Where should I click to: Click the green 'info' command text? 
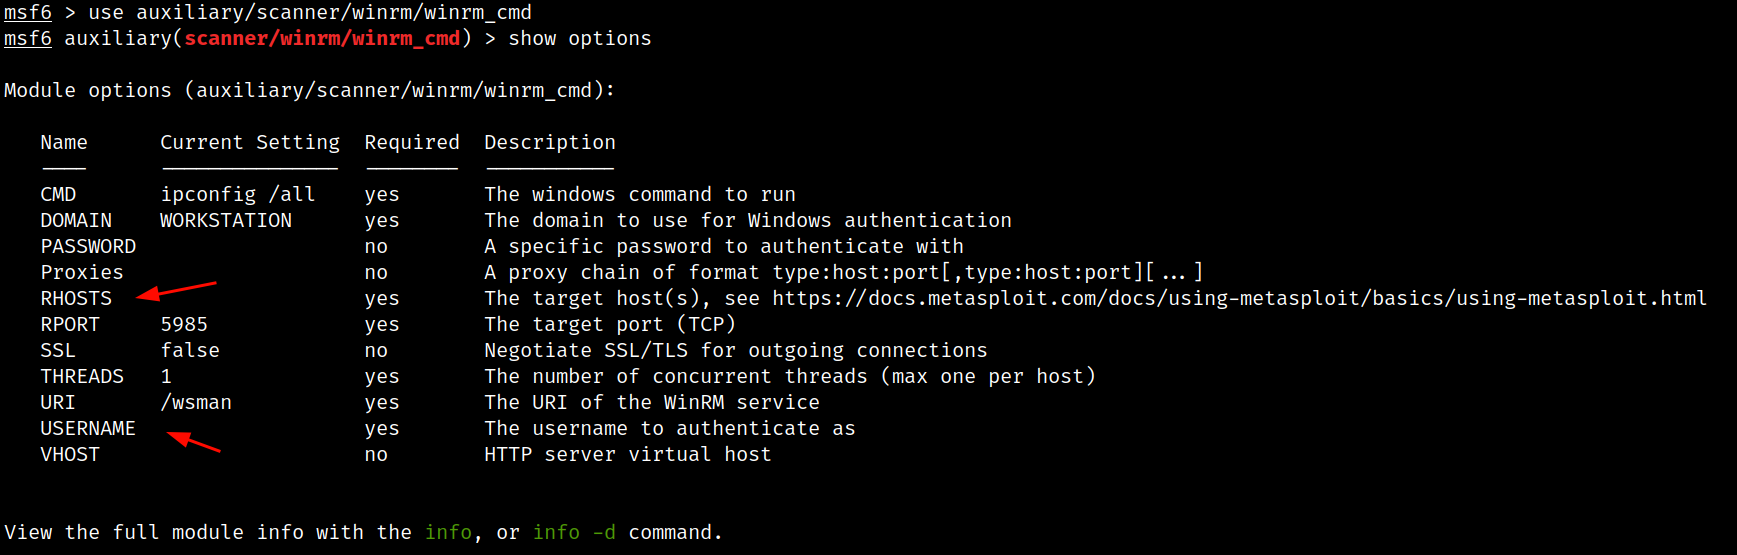448,532
